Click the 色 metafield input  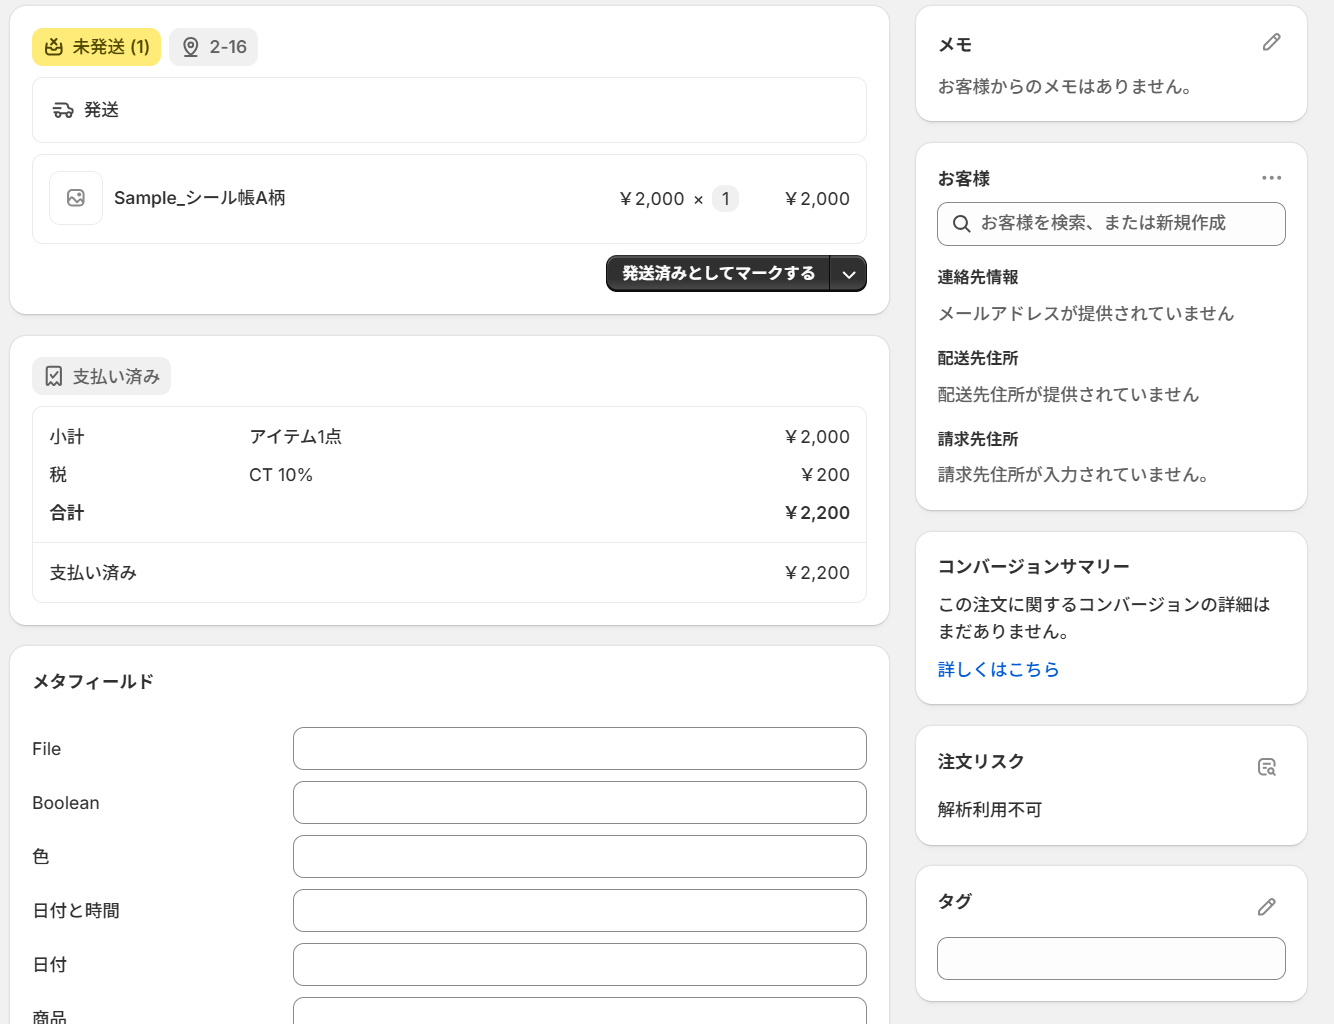point(579,857)
